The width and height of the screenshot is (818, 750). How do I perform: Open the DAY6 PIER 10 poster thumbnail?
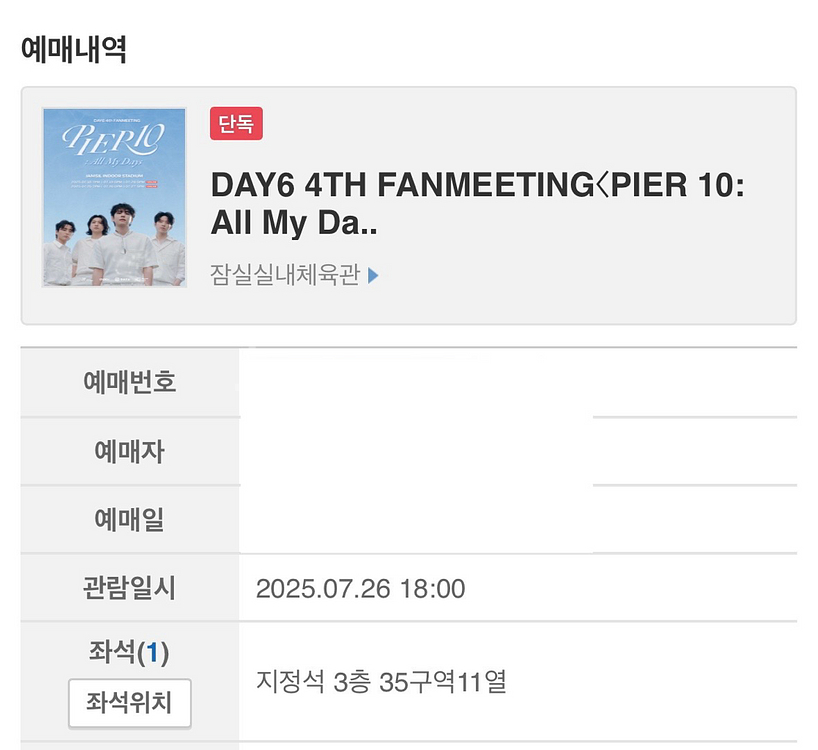click(x=114, y=198)
